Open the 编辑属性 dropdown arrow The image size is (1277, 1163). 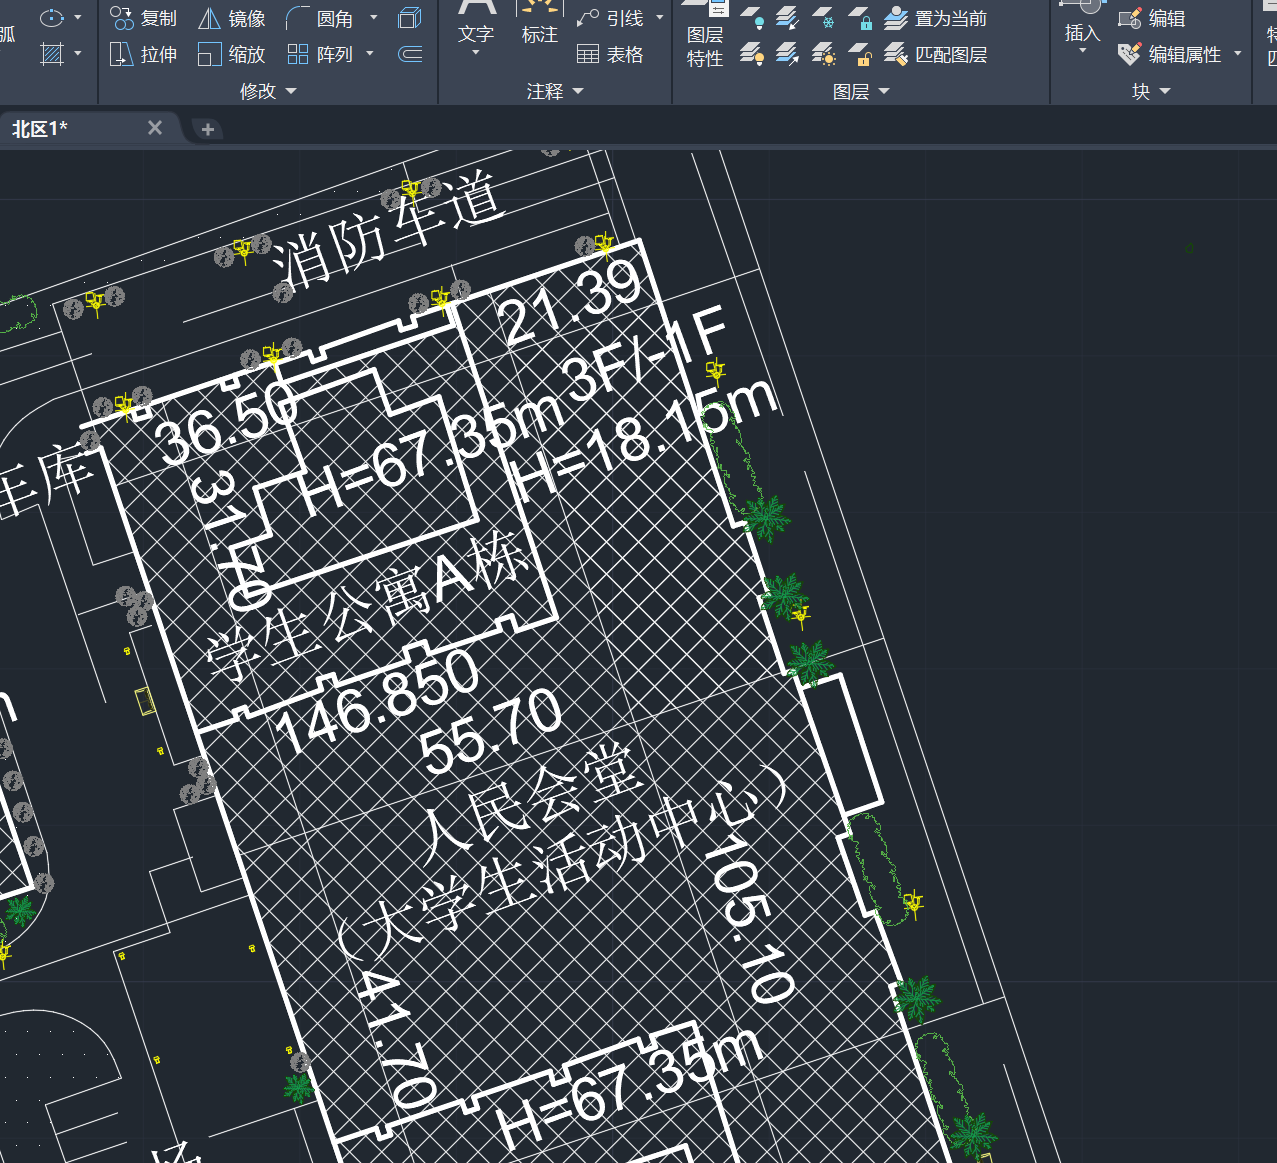[x=1238, y=54]
